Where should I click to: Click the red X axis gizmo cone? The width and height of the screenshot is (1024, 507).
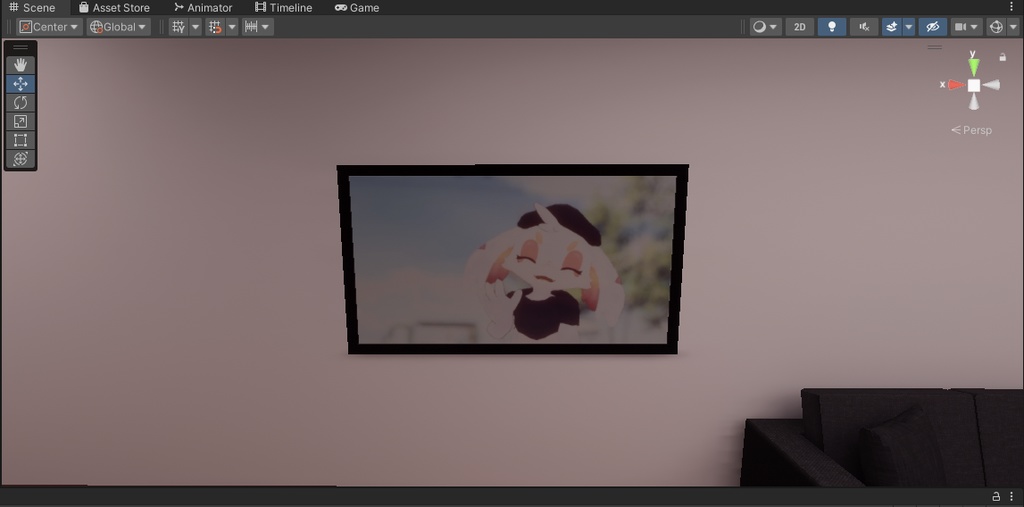[x=956, y=85]
